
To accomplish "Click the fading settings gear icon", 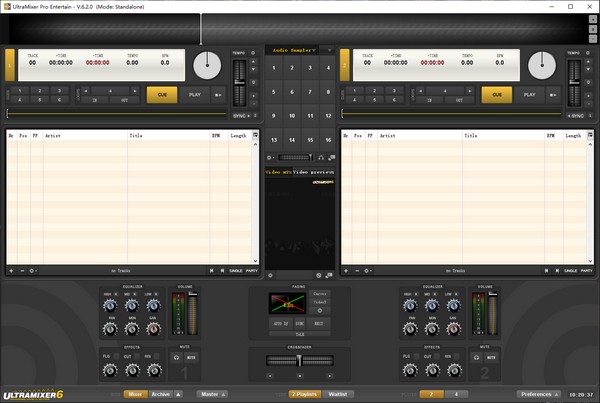I will coord(320,311).
